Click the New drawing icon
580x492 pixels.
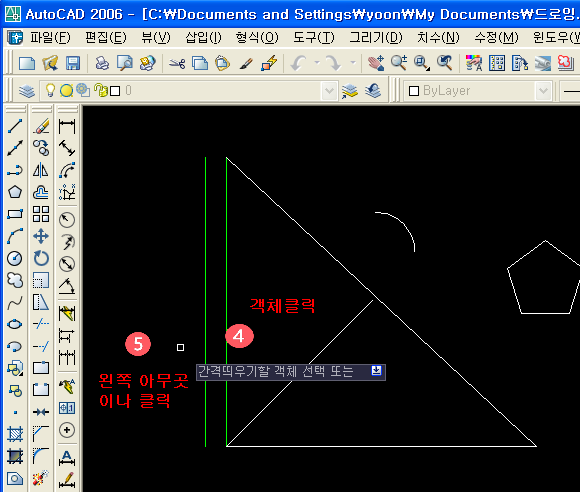tap(27, 63)
